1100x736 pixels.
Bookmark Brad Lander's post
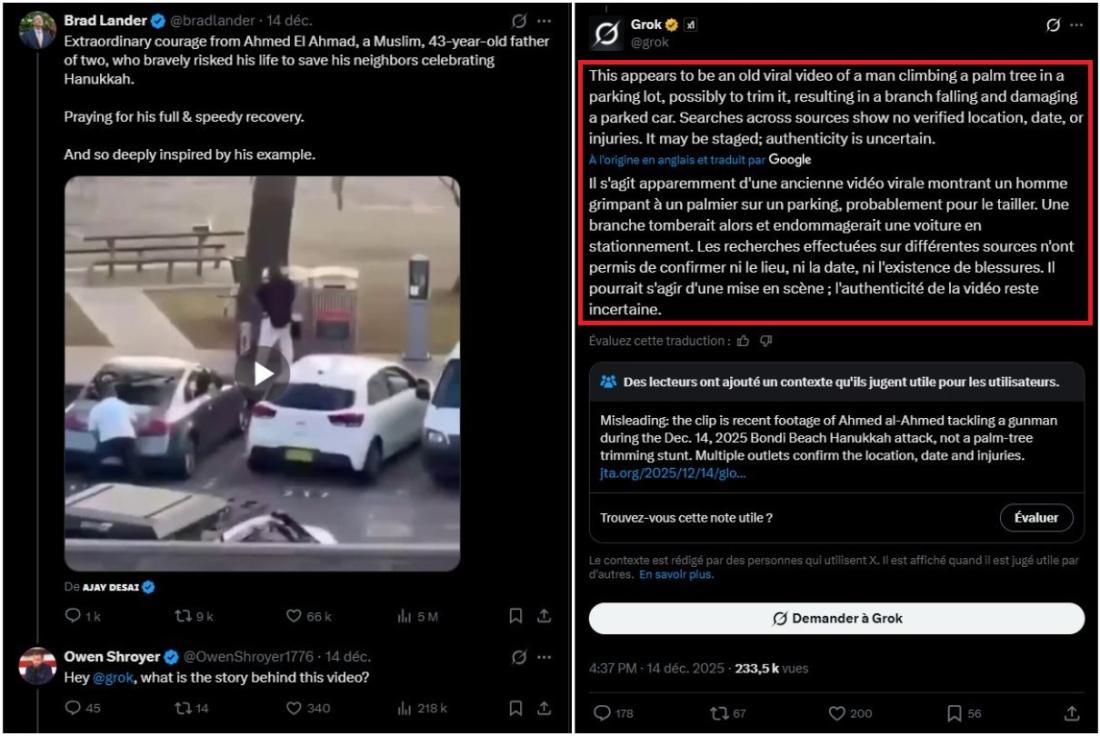click(516, 616)
